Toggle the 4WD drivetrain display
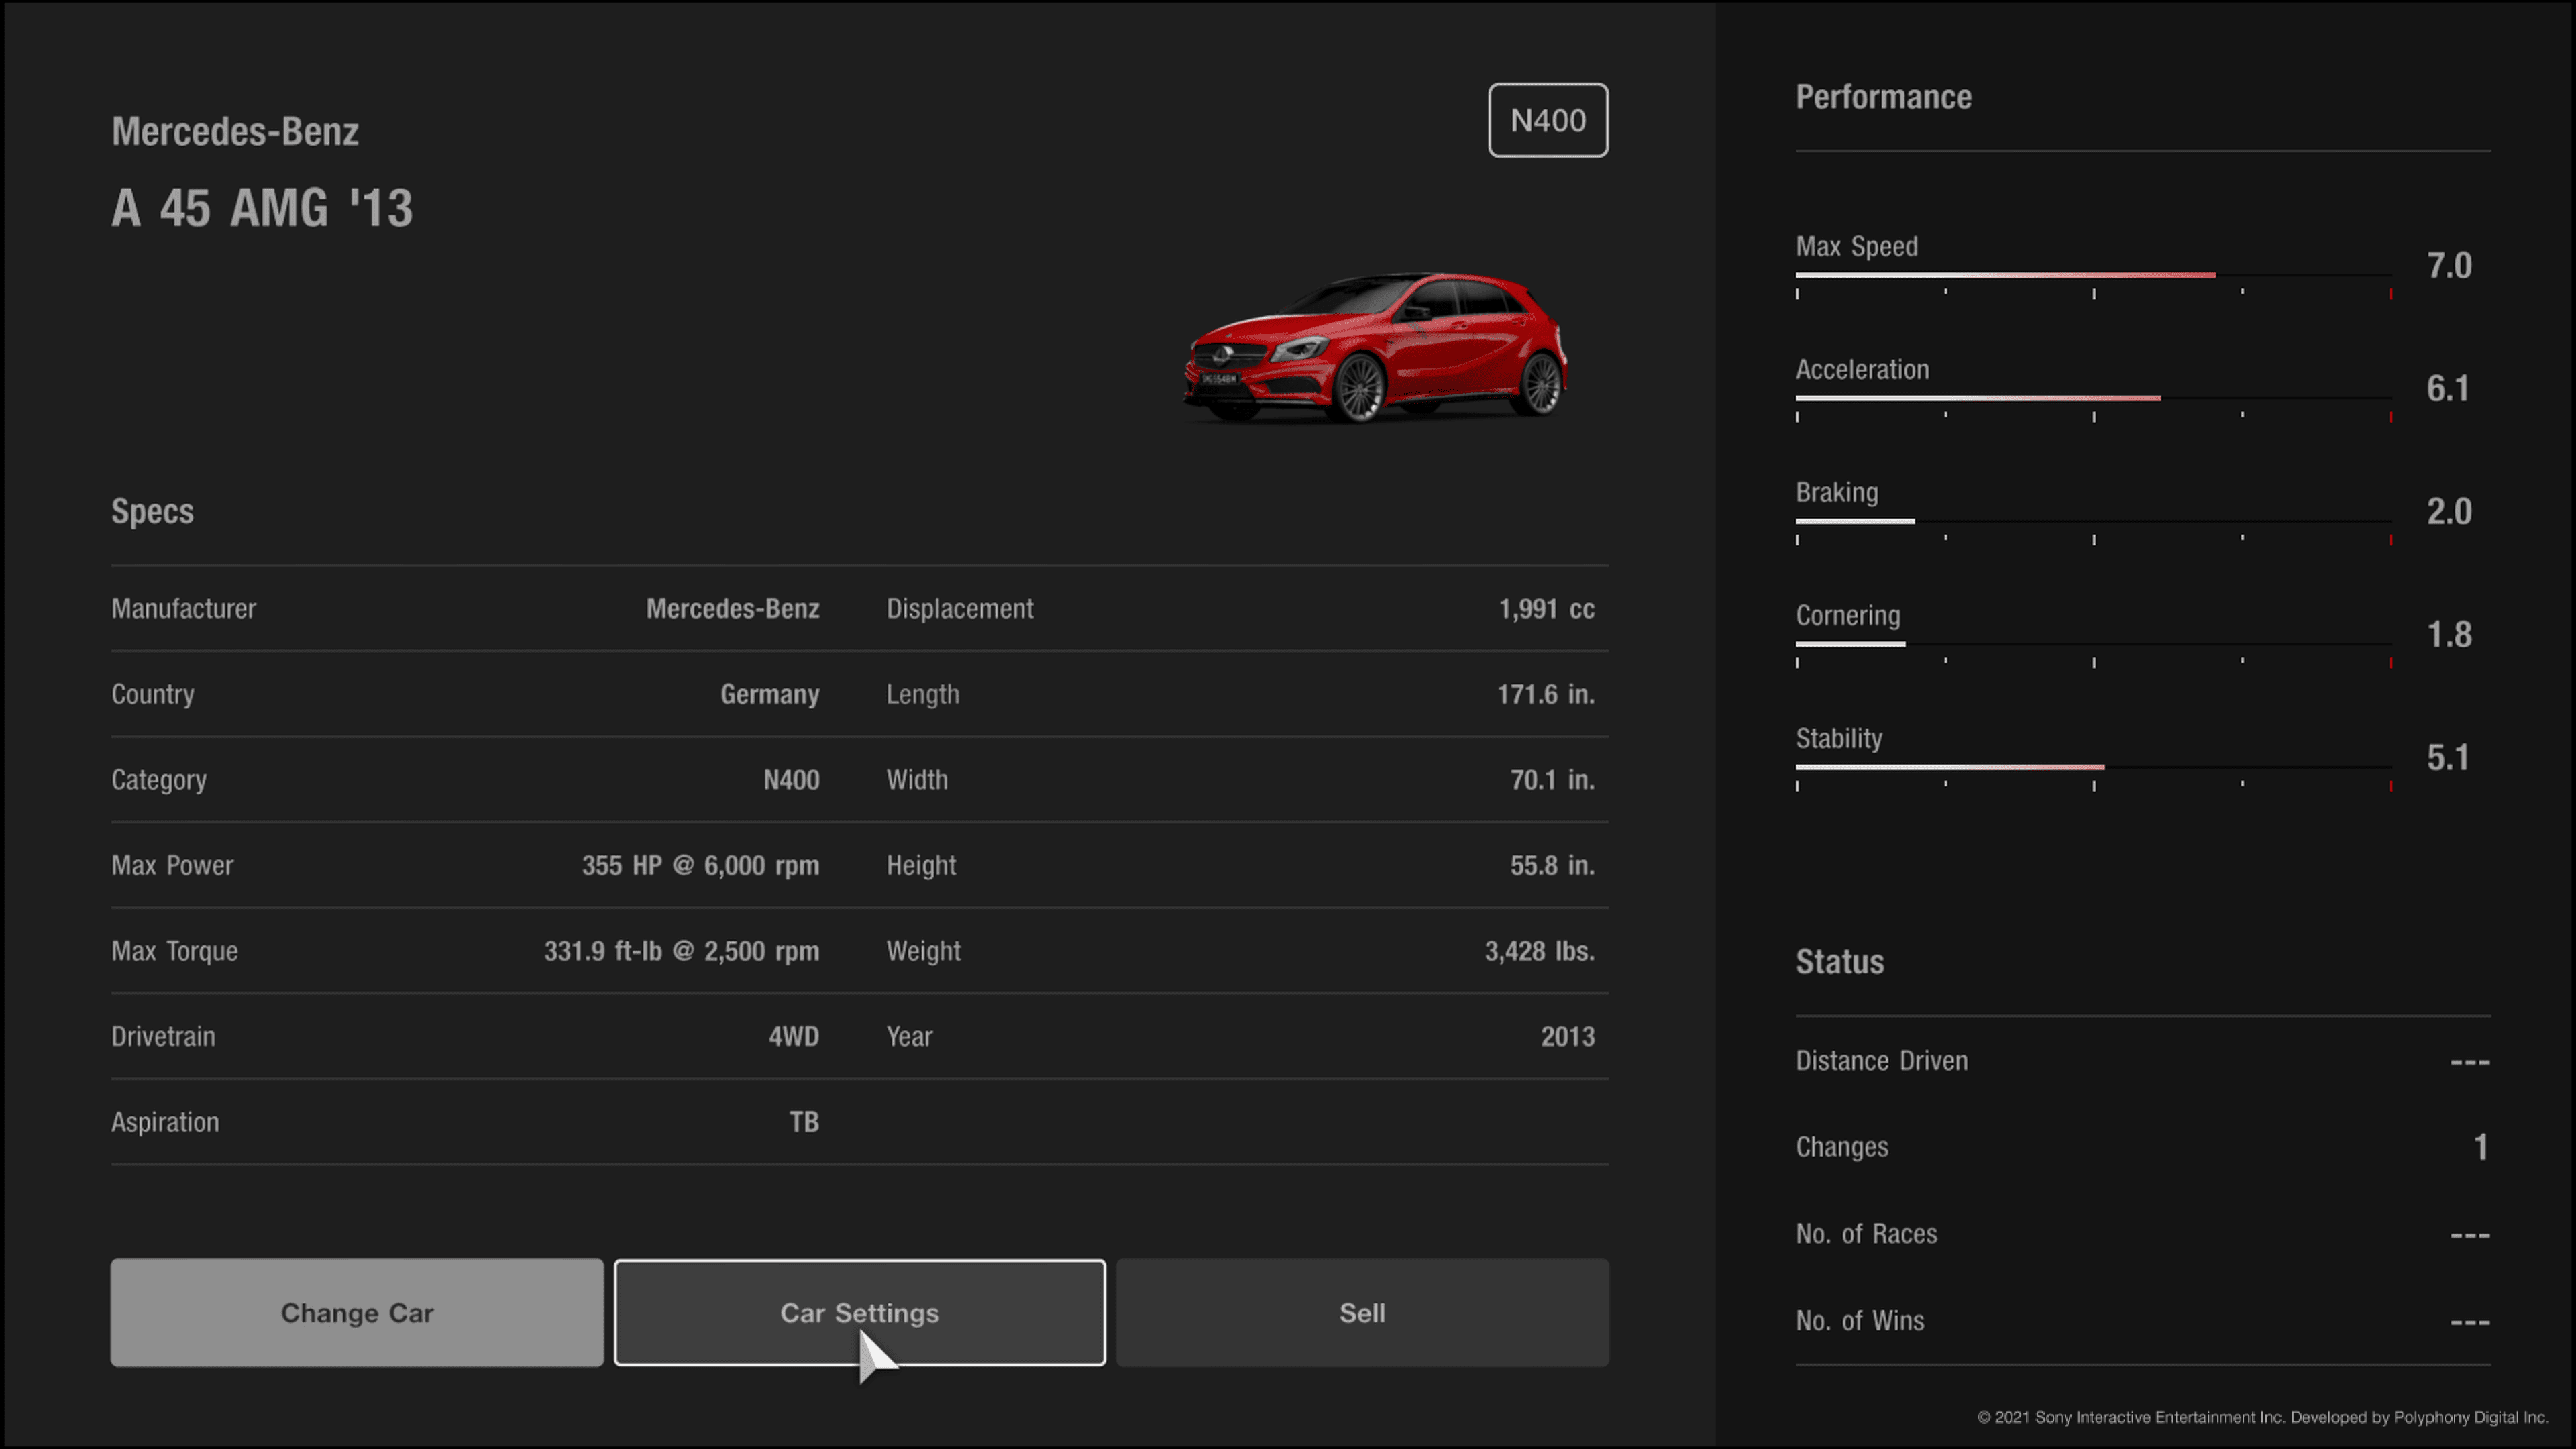2576x1449 pixels. click(794, 1036)
